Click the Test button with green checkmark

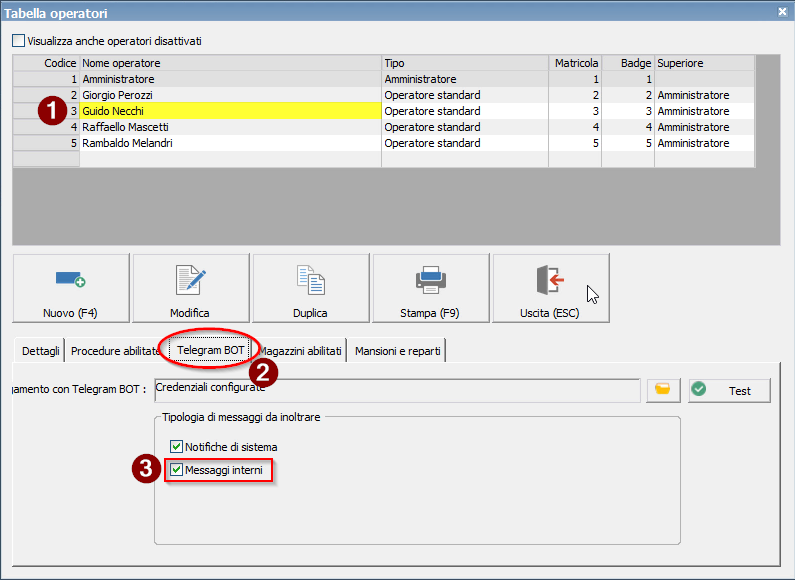729,390
